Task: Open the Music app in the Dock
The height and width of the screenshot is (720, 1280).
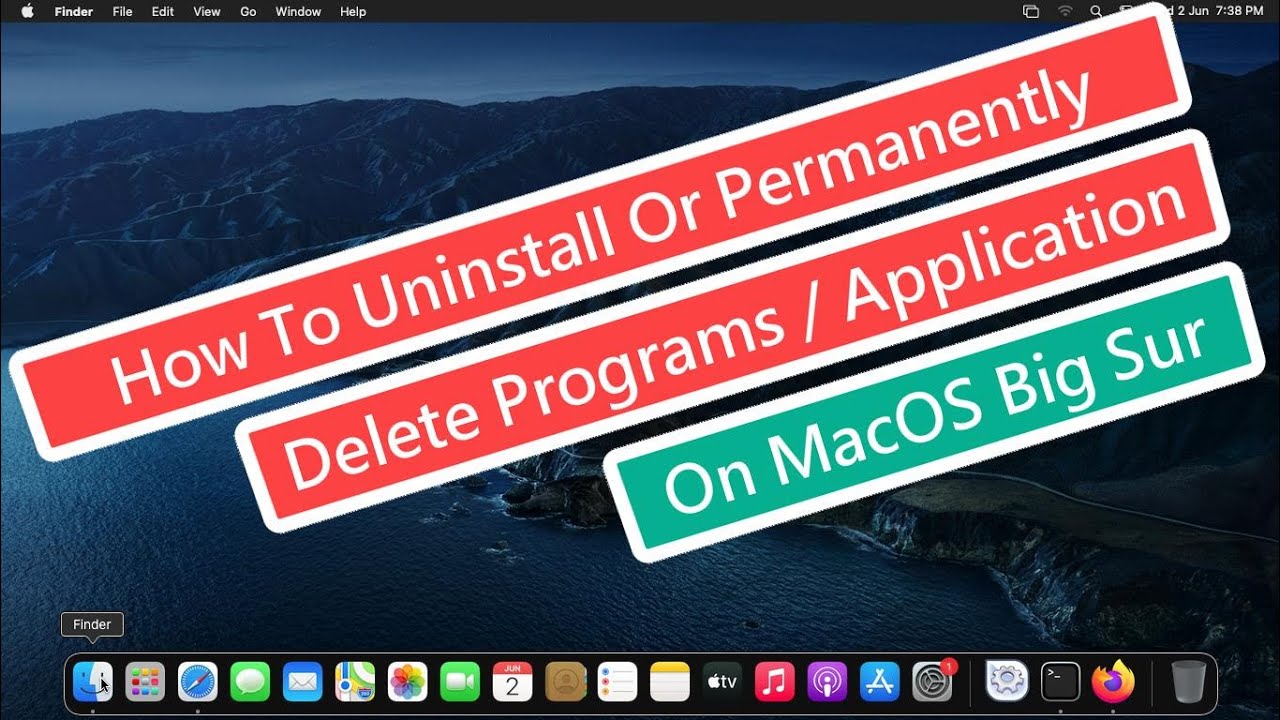Action: tap(775, 682)
